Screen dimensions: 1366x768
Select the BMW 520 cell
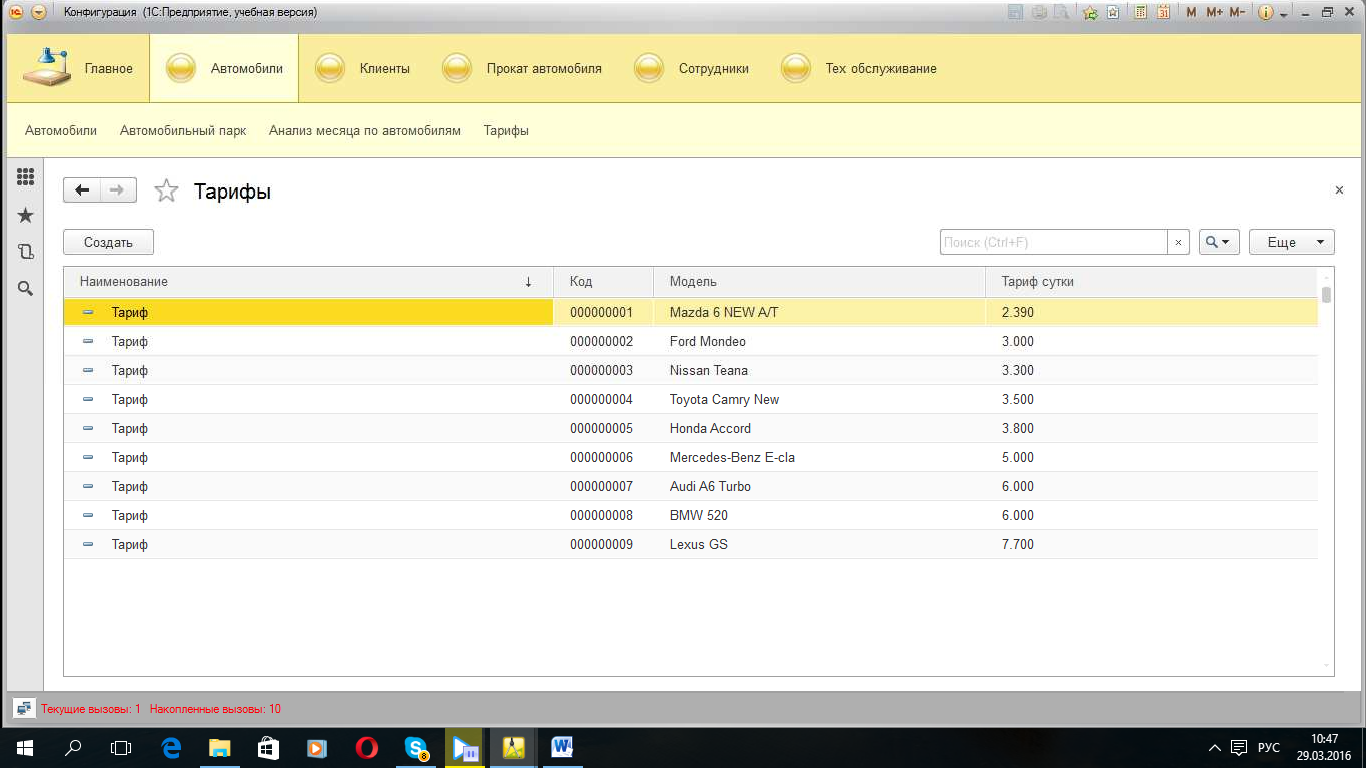819,515
